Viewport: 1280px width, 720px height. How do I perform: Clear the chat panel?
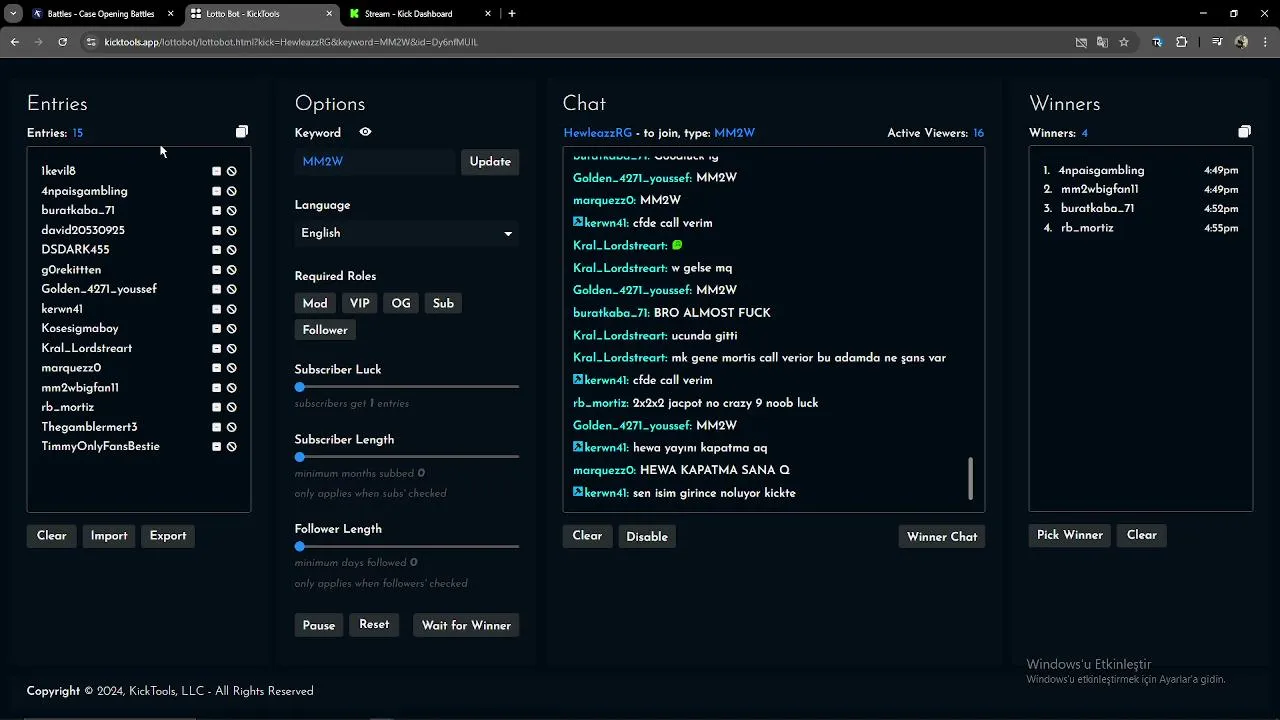(587, 536)
